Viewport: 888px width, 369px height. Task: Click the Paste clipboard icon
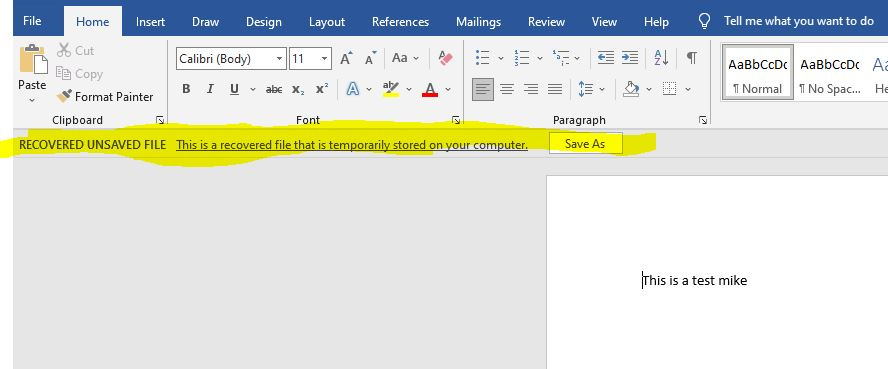(33, 59)
